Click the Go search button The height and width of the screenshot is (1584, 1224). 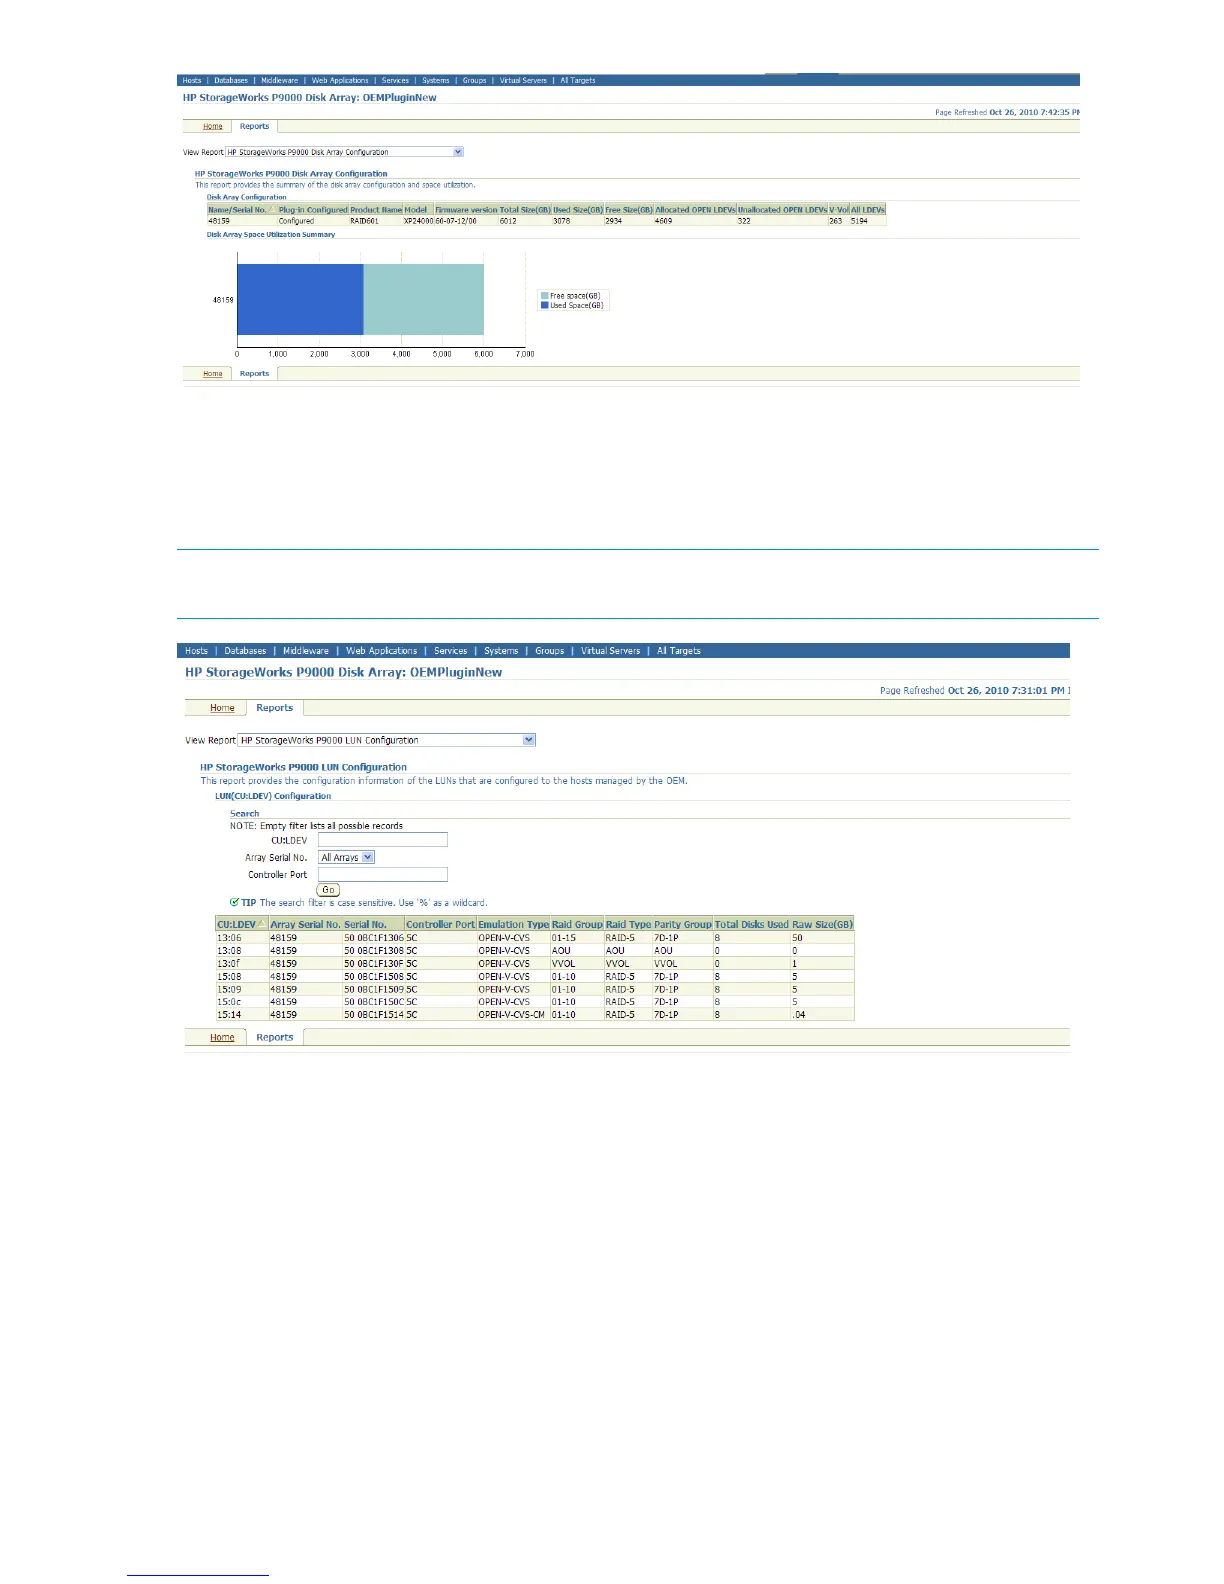328,890
